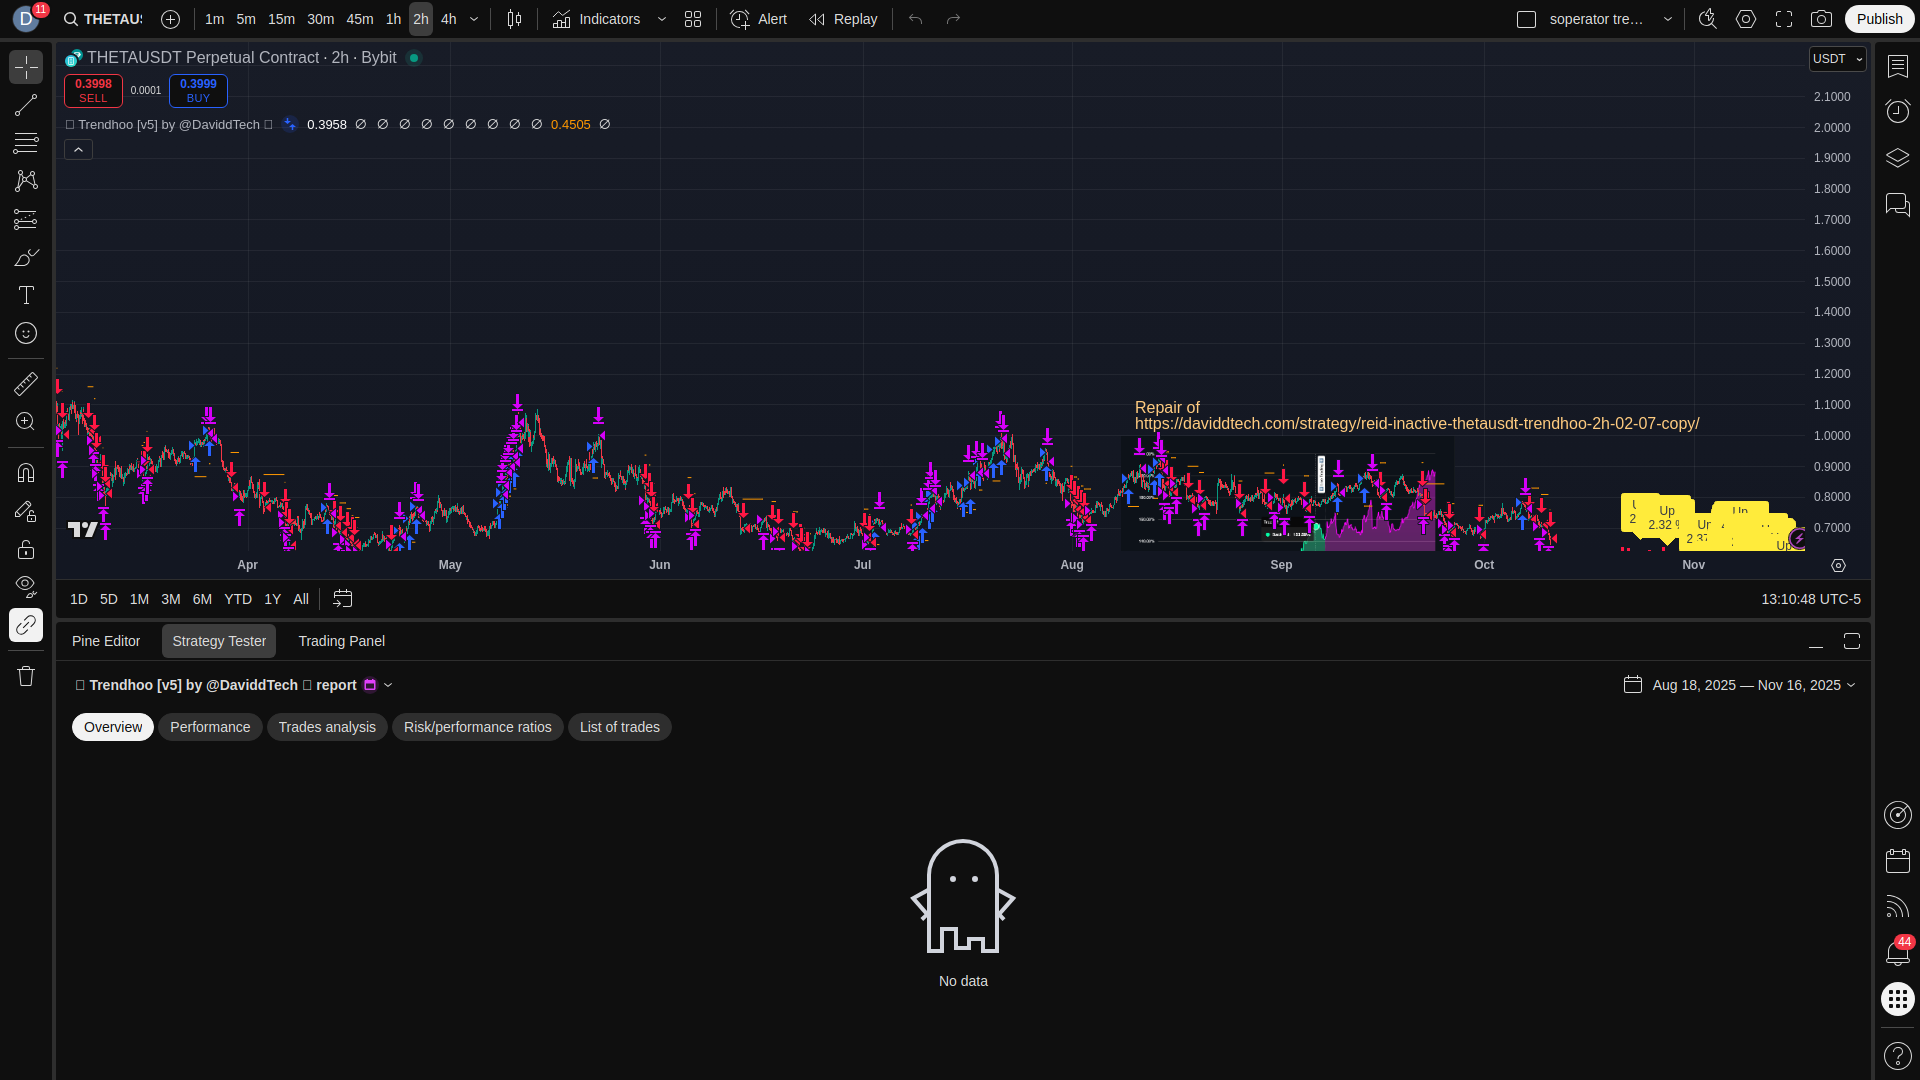This screenshot has height=1080, width=1920.
Task: Open the alerts alarm clock panel
Action: pyautogui.click(x=1897, y=111)
